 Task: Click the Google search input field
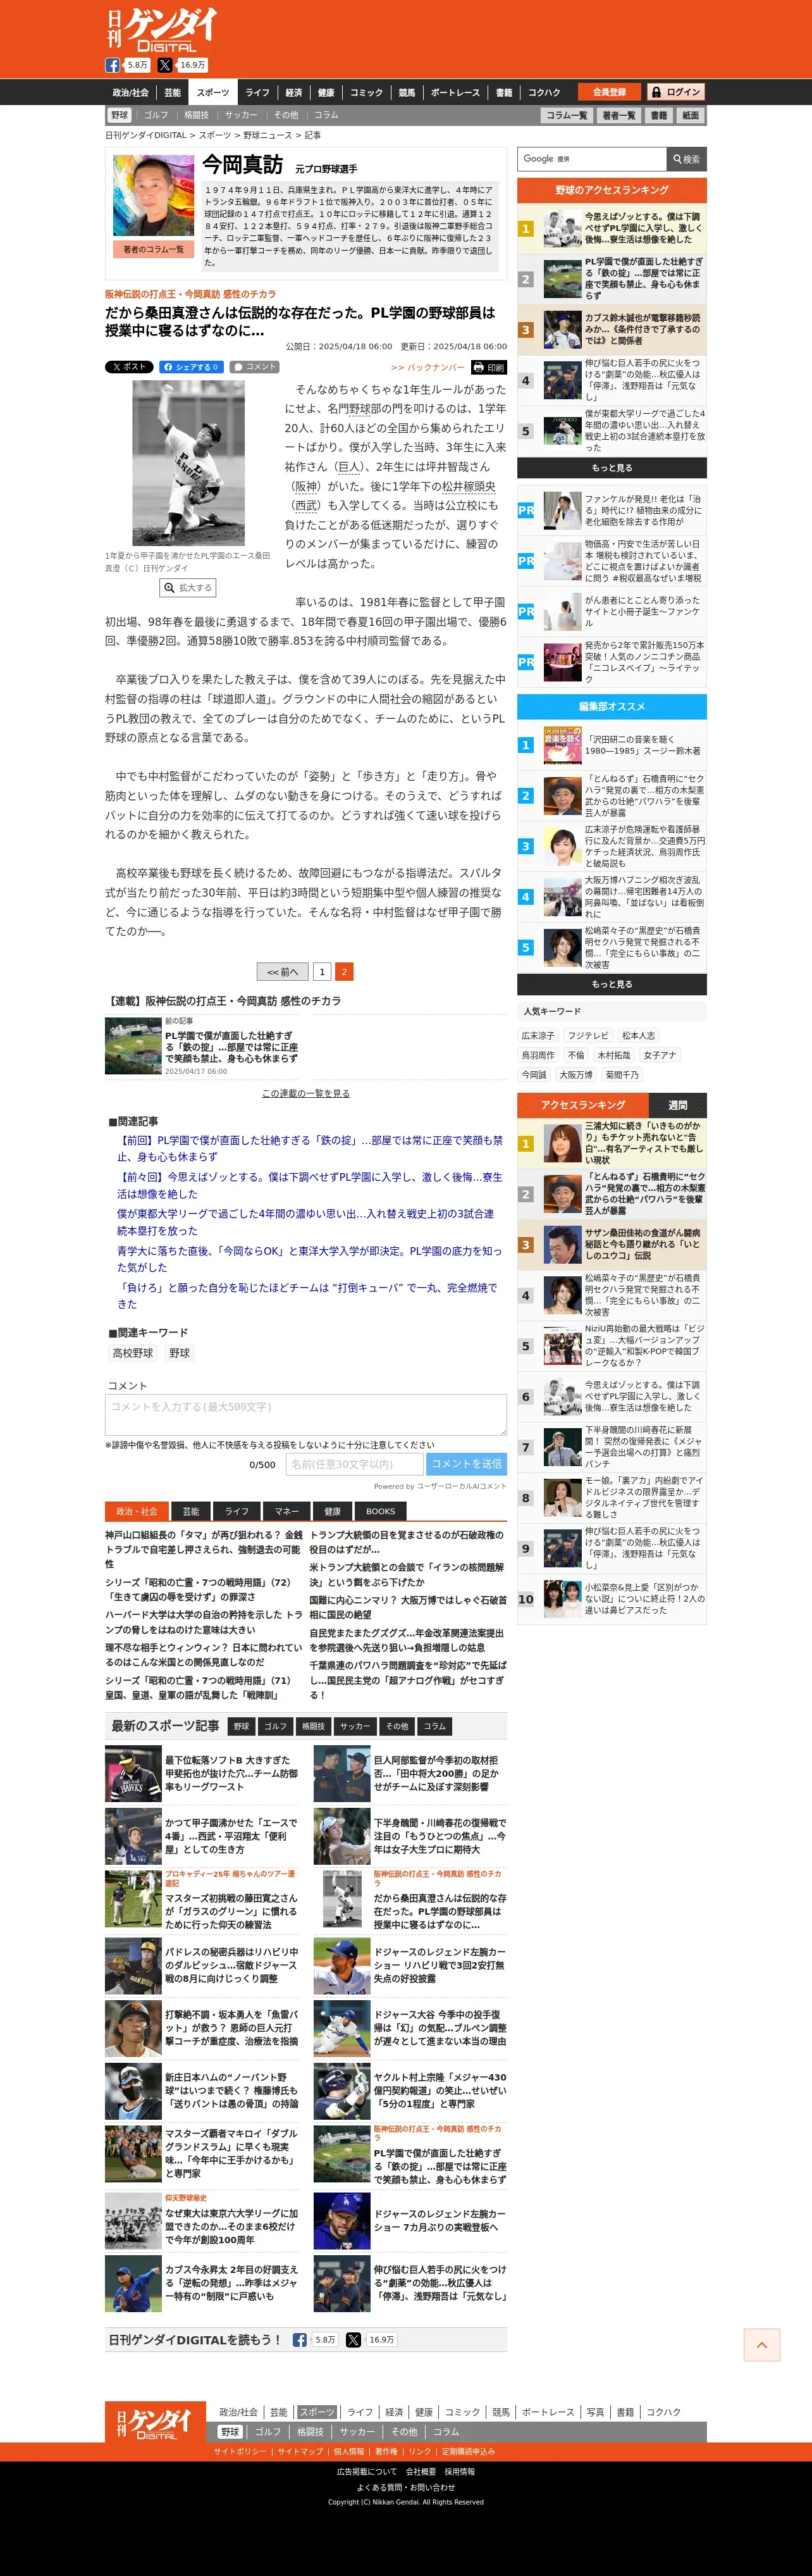click(x=592, y=159)
